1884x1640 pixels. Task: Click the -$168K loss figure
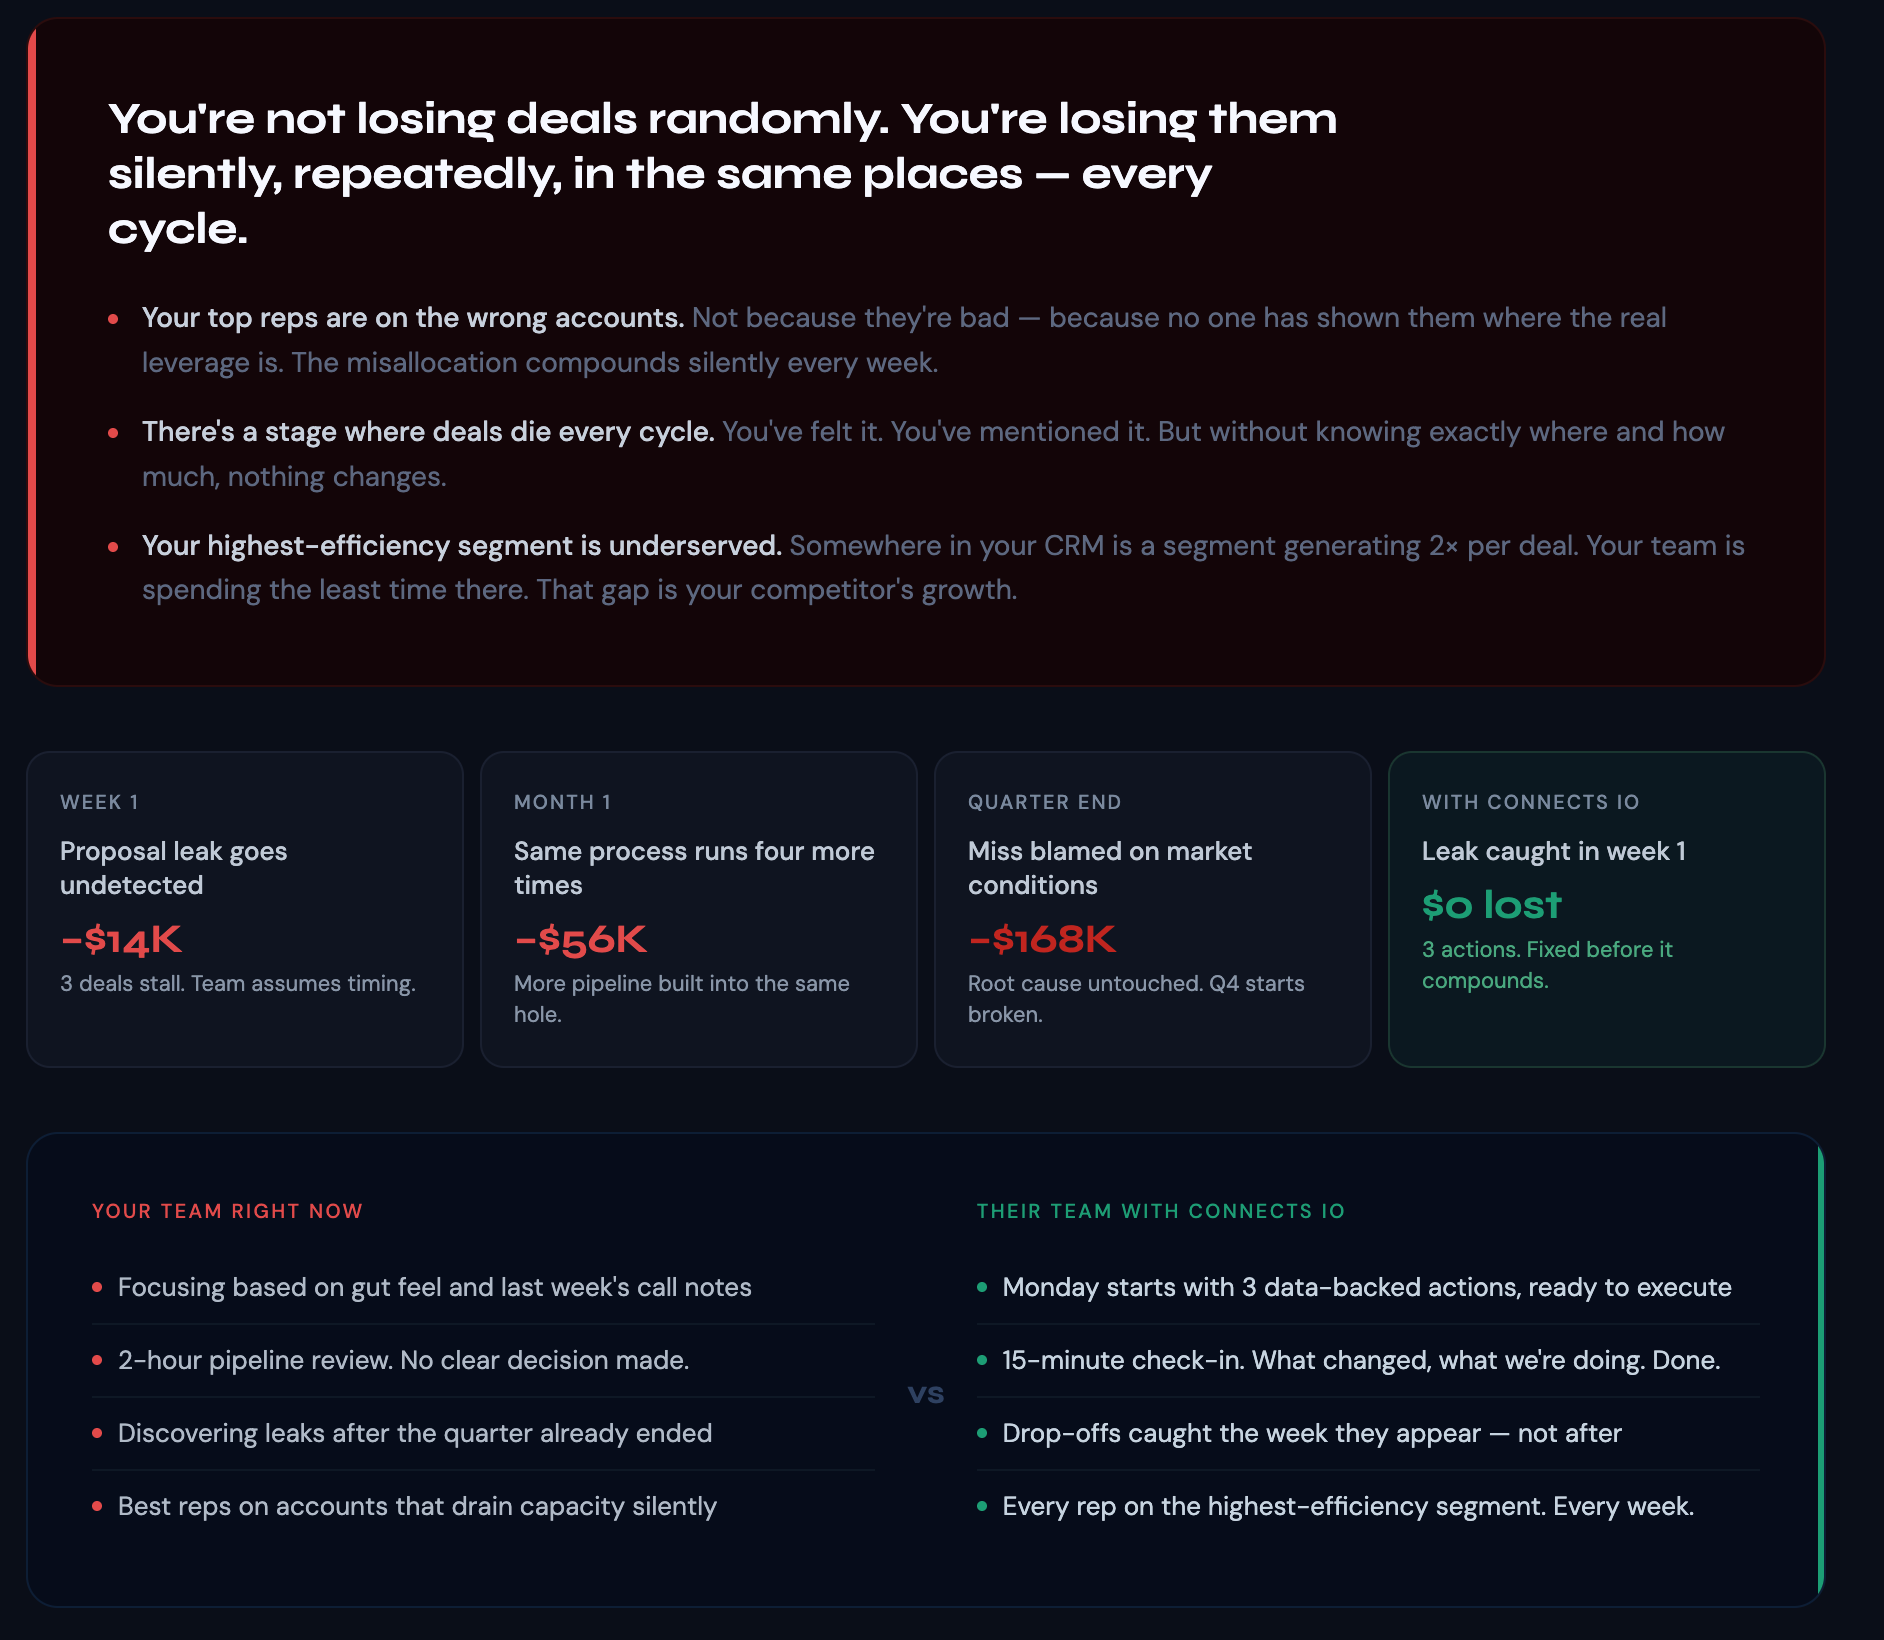point(1041,938)
